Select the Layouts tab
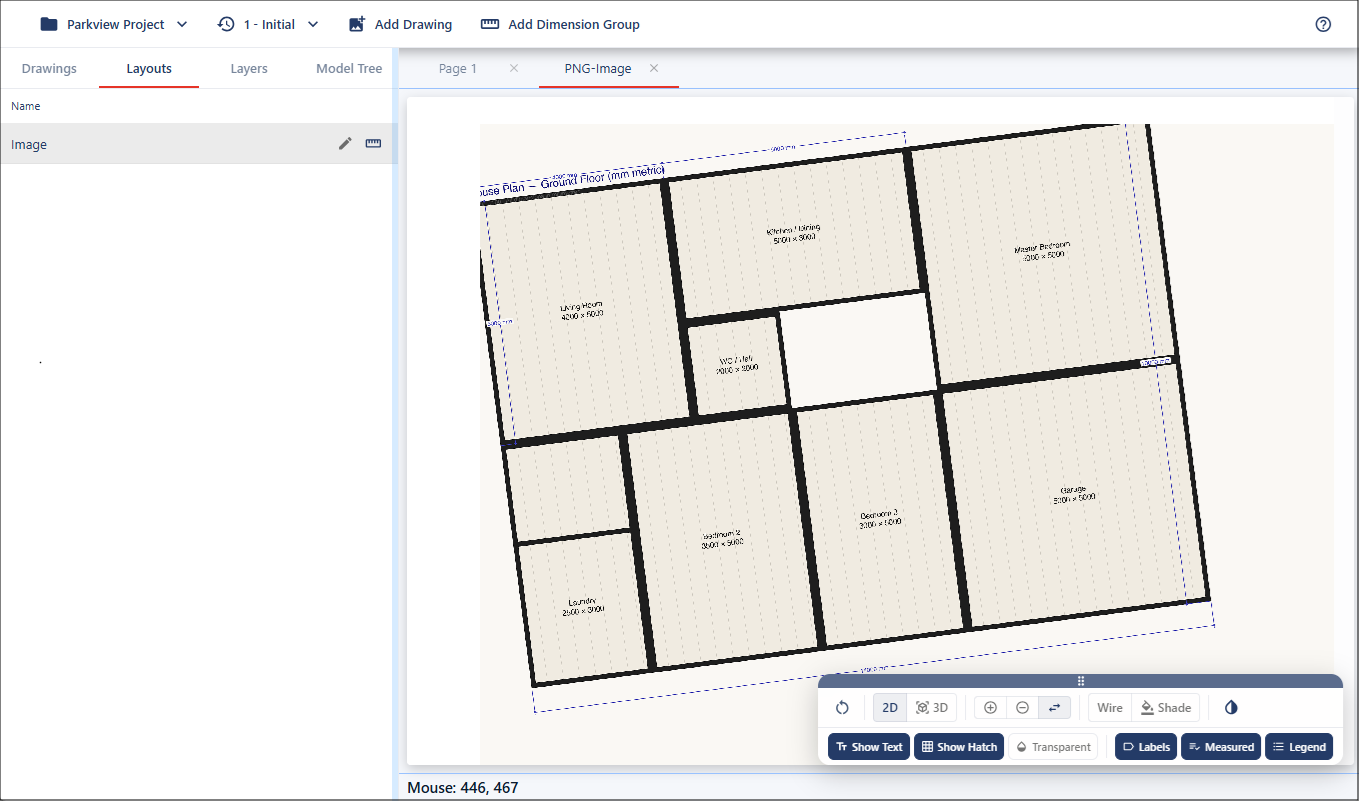This screenshot has width=1359, height=801. pyautogui.click(x=149, y=69)
